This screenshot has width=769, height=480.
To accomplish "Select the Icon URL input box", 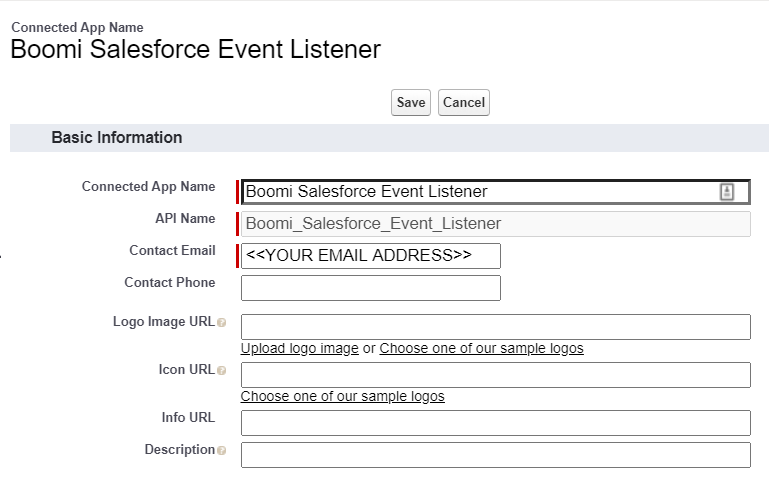I will [495, 375].
